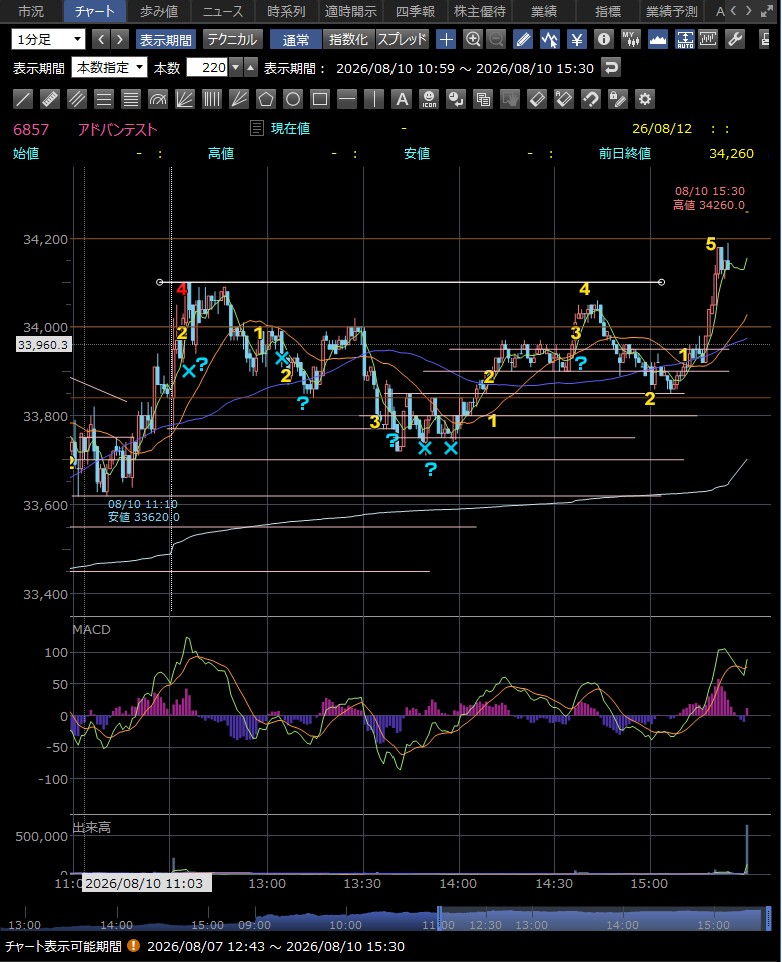Increase the bar count with up arrow
Viewport: 782px width, 962px height.
[250, 67]
